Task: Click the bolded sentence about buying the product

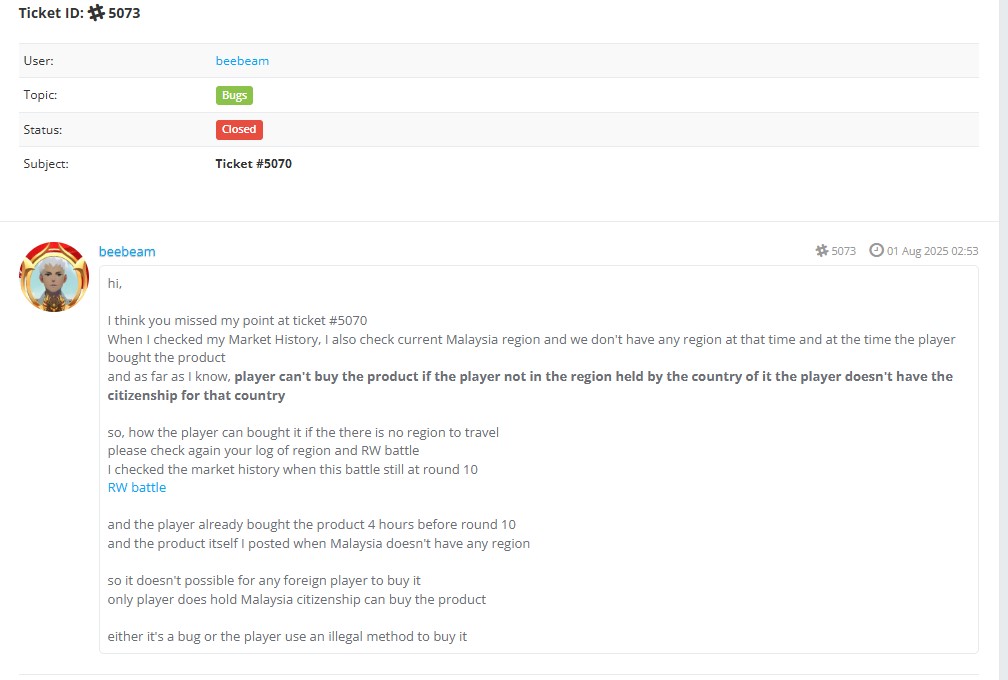Action: (530, 386)
